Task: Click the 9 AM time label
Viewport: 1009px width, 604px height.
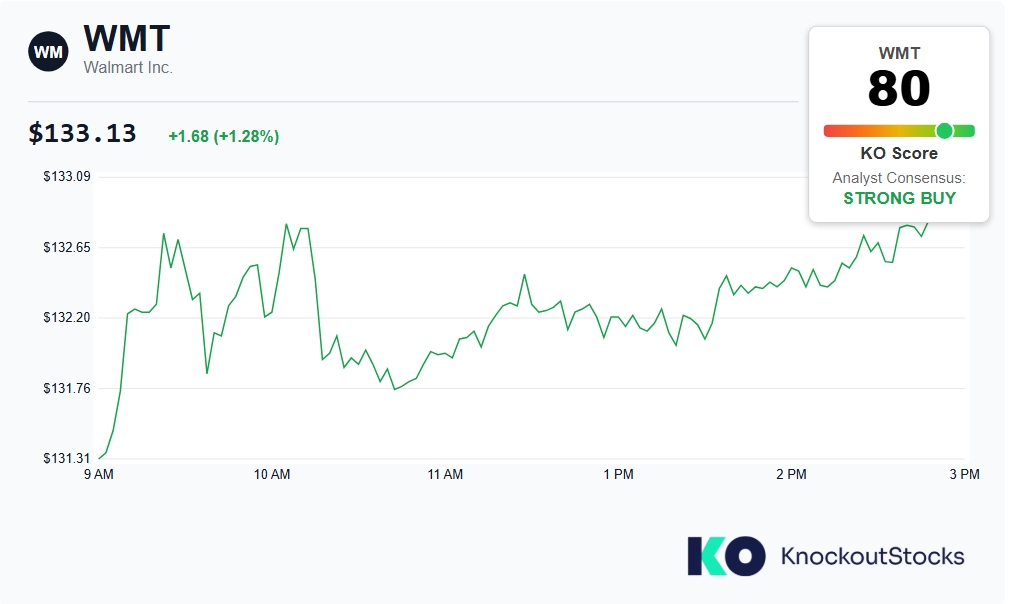Action: 98,475
